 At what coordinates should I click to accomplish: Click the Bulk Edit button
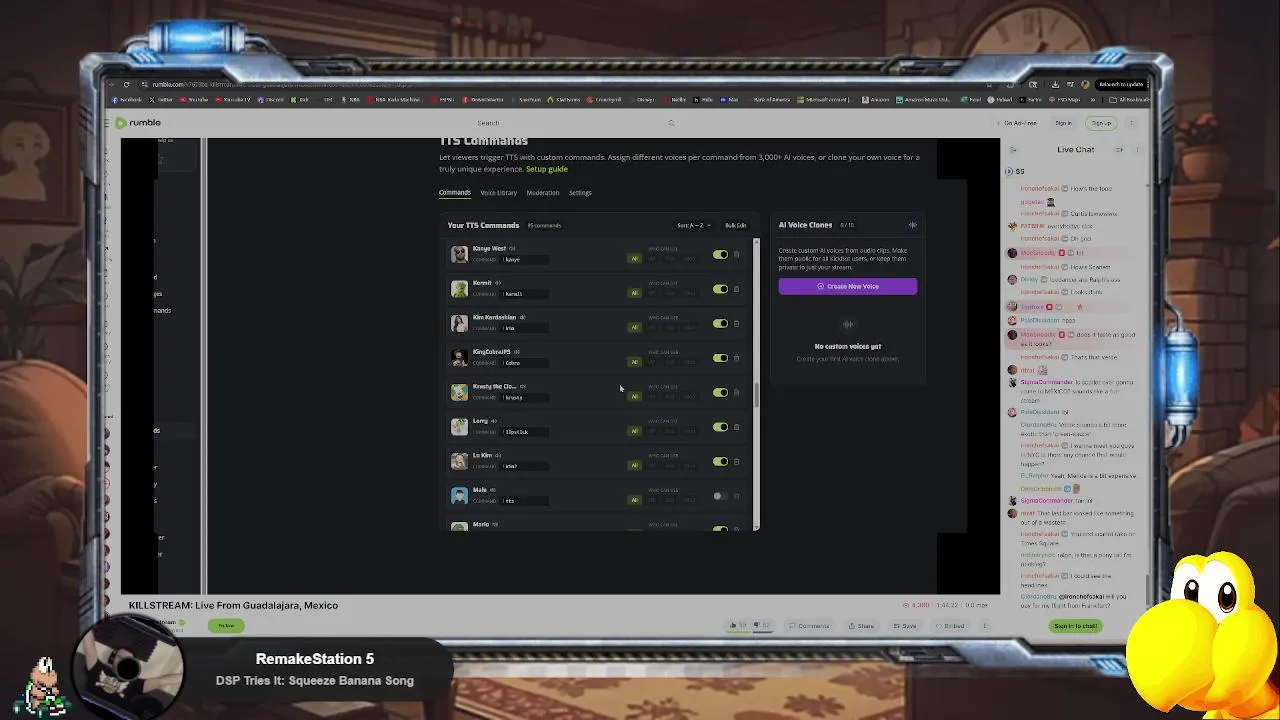735,225
